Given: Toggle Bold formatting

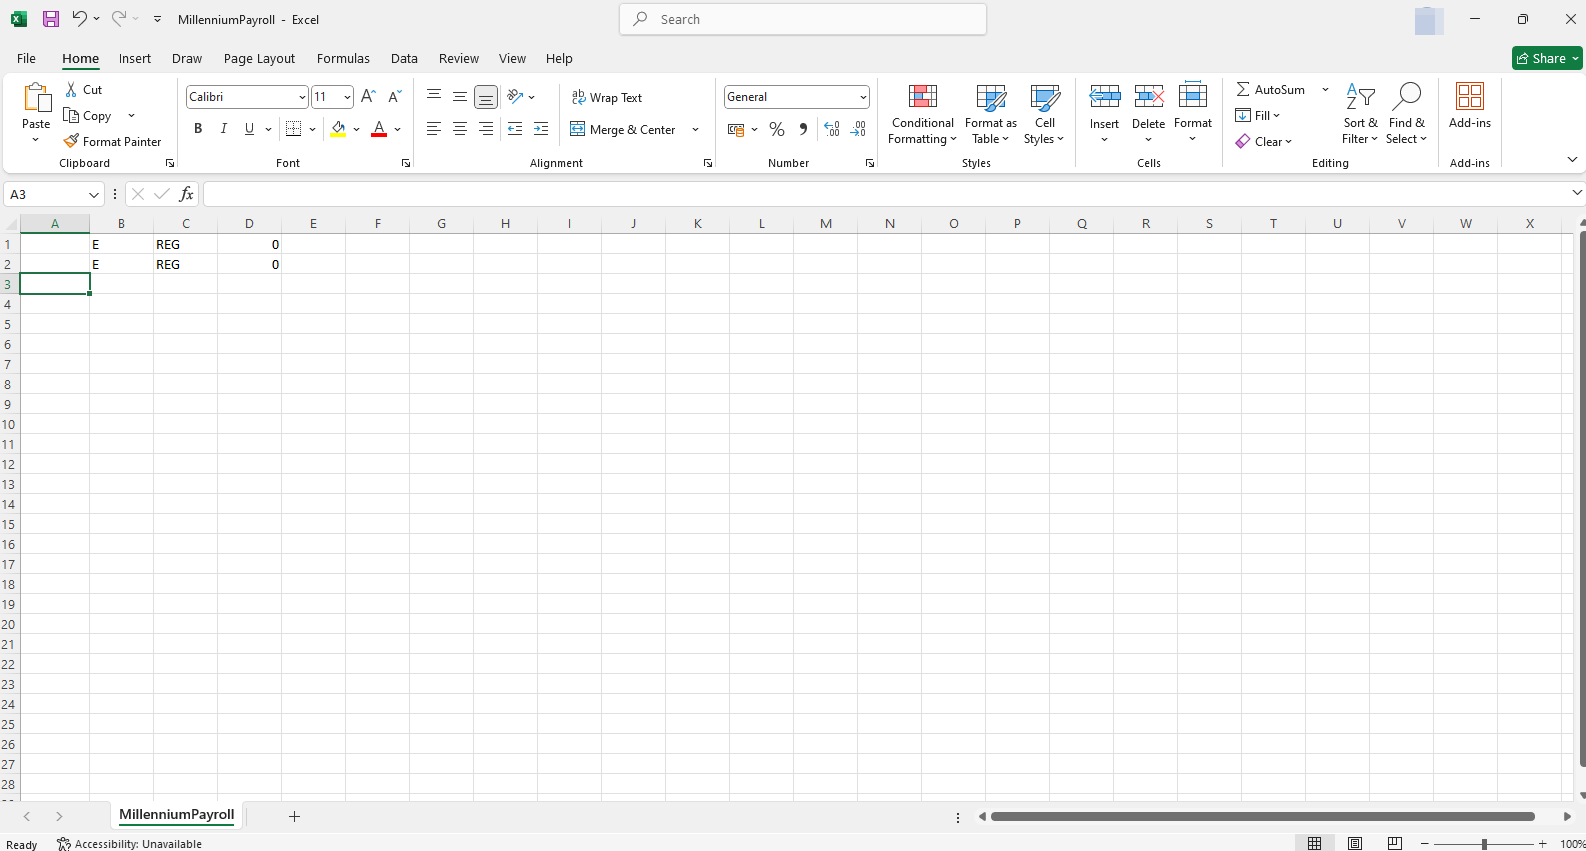Looking at the screenshot, I should [x=198, y=129].
